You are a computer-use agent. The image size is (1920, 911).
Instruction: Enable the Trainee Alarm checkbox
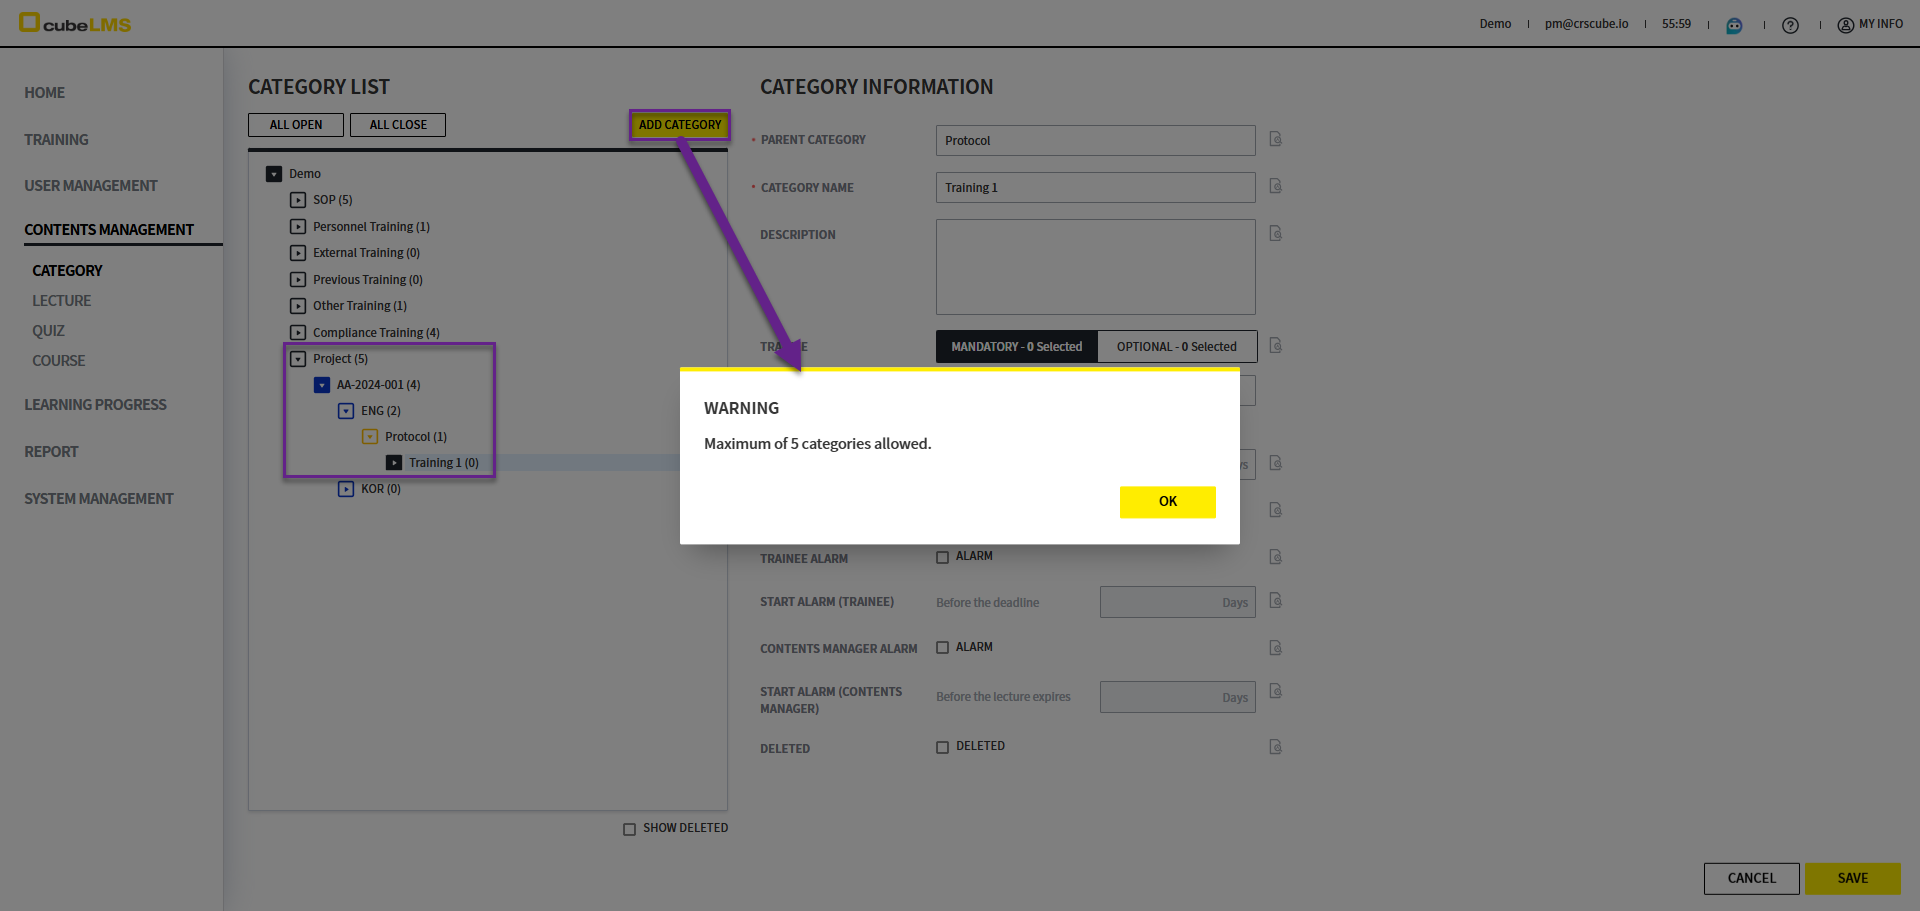(942, 557)
